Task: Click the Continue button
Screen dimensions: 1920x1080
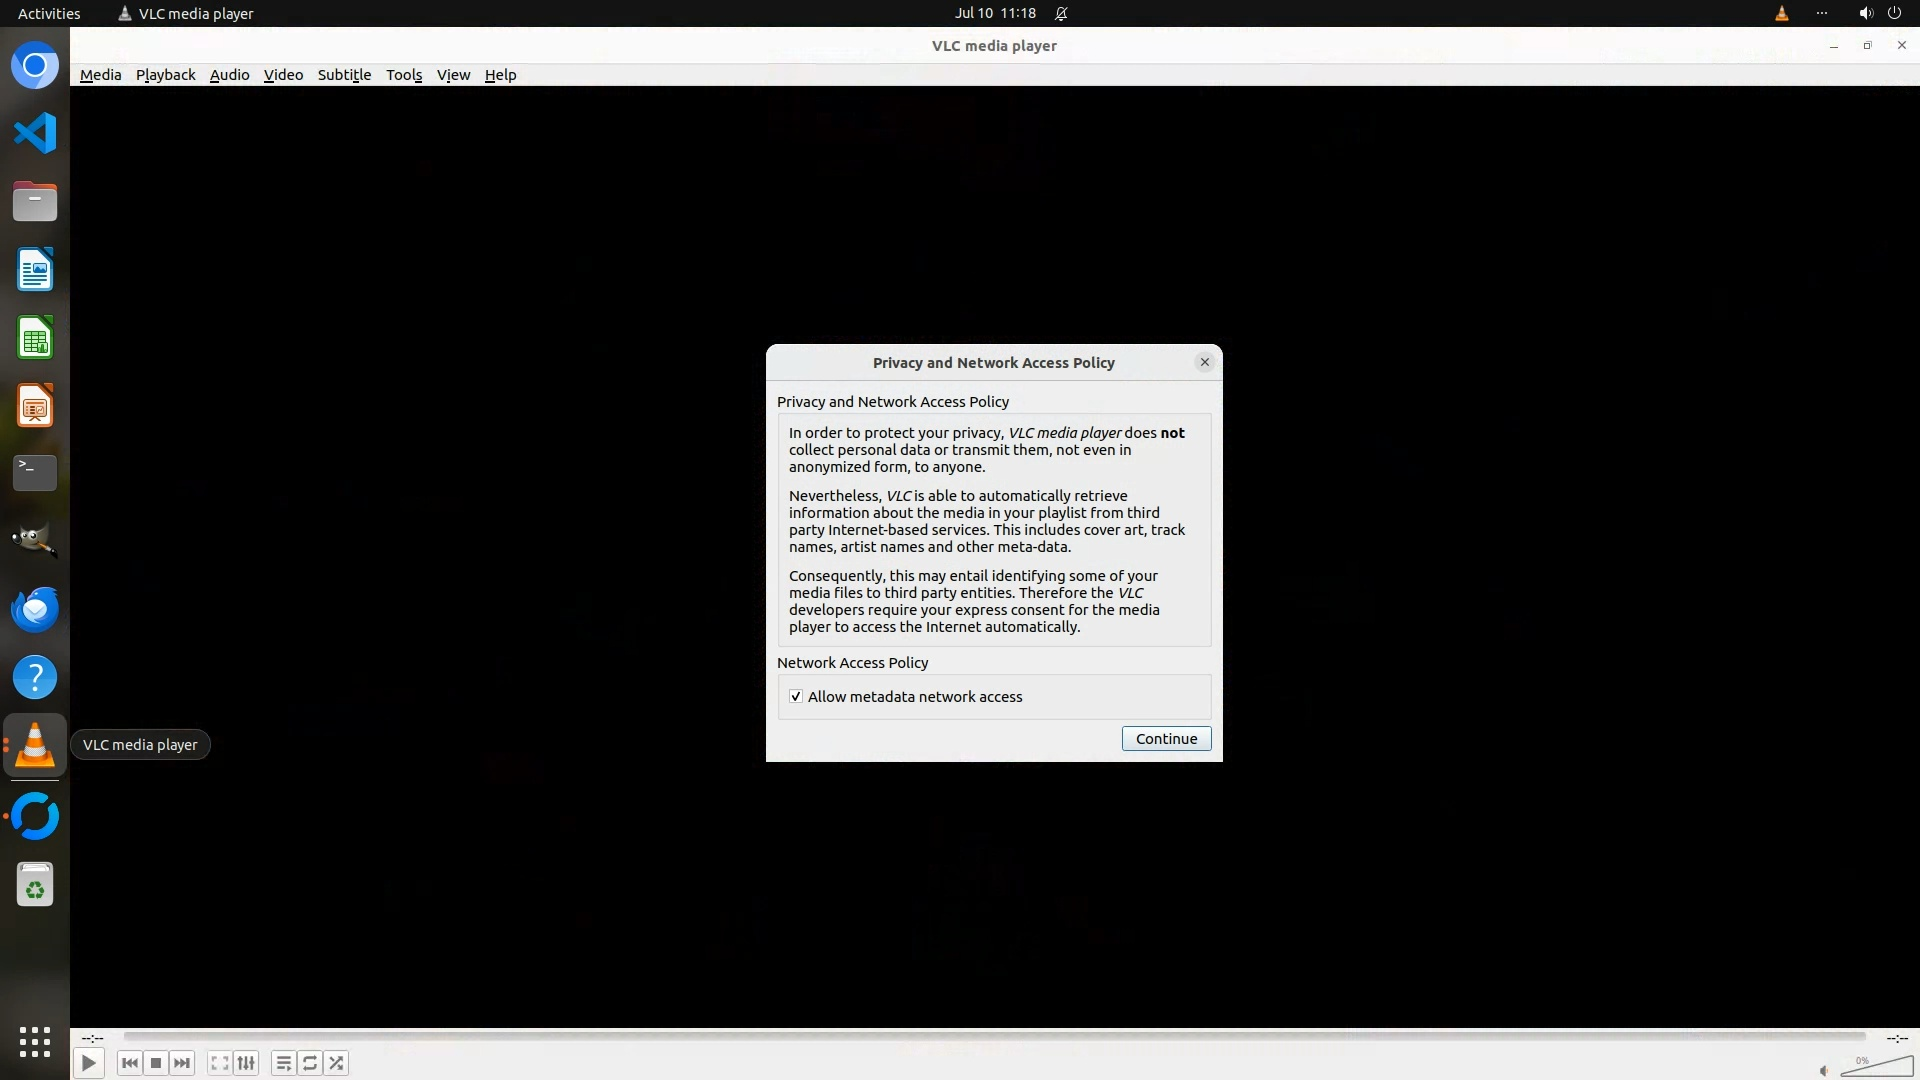Action: click(x=1166, y=739)
